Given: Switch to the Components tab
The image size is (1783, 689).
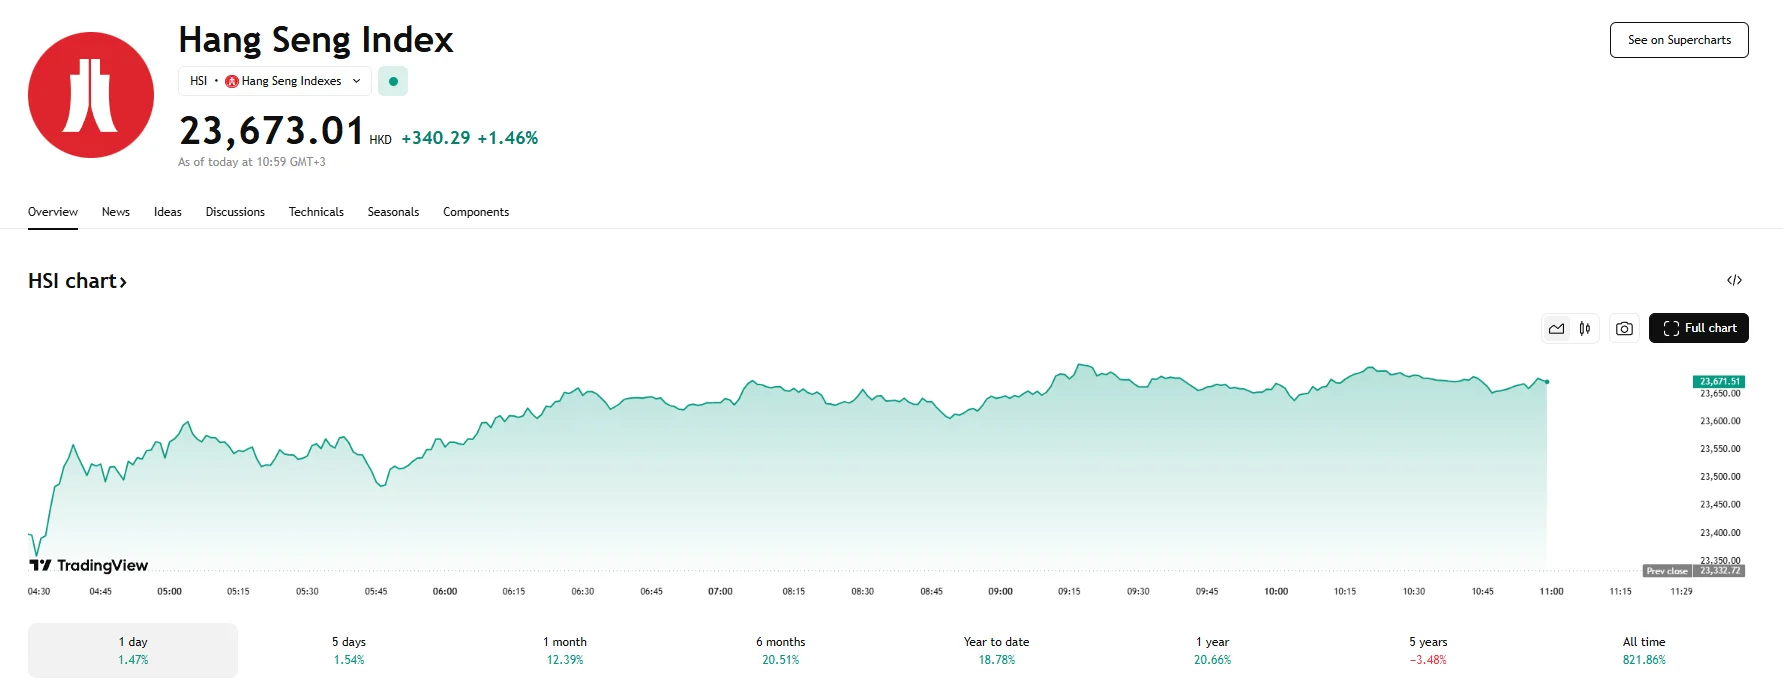Looking at the screenshot, I should tap(476, 212).
